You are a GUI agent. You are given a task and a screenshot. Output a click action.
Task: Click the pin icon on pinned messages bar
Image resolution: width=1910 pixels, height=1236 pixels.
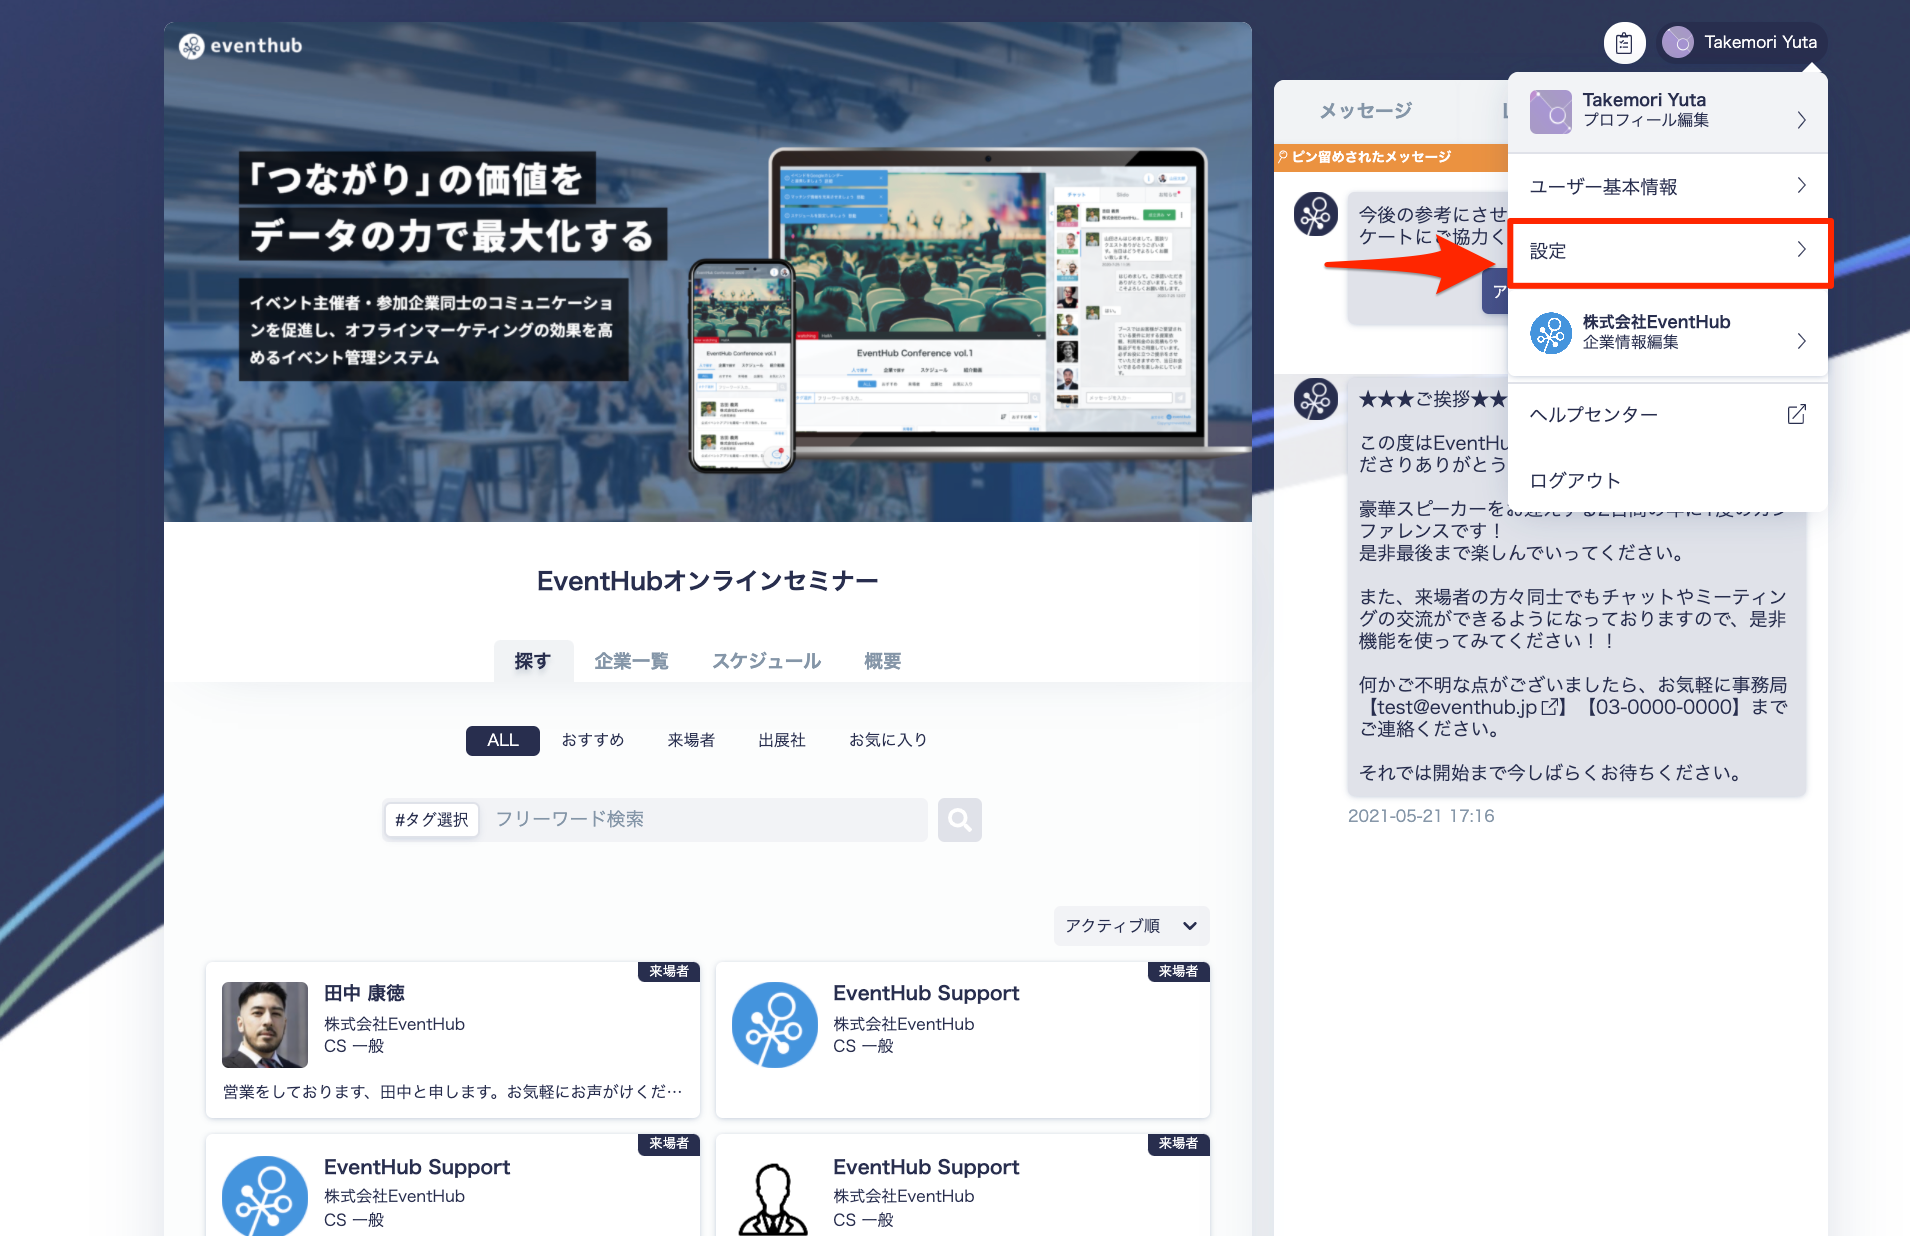pos(1283,157)
